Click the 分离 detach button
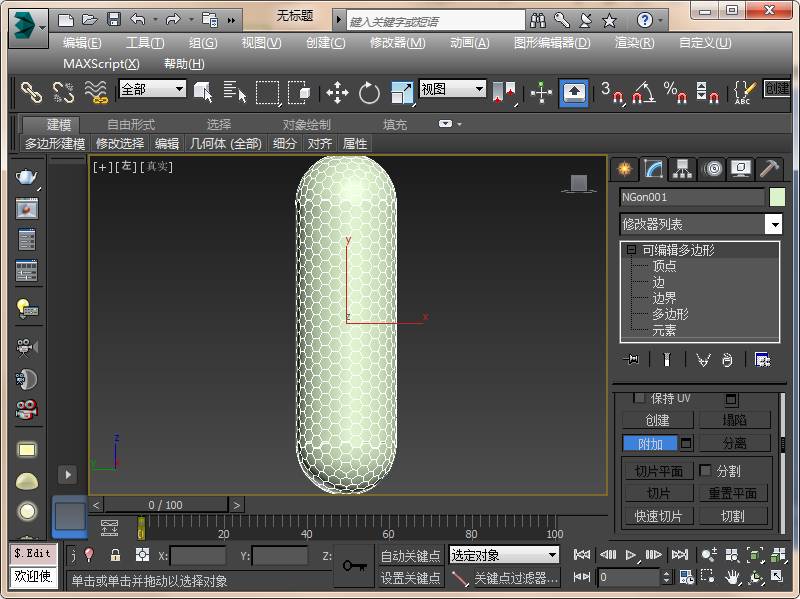Screen dimensions: 800x599 click(x=734, y=443)
